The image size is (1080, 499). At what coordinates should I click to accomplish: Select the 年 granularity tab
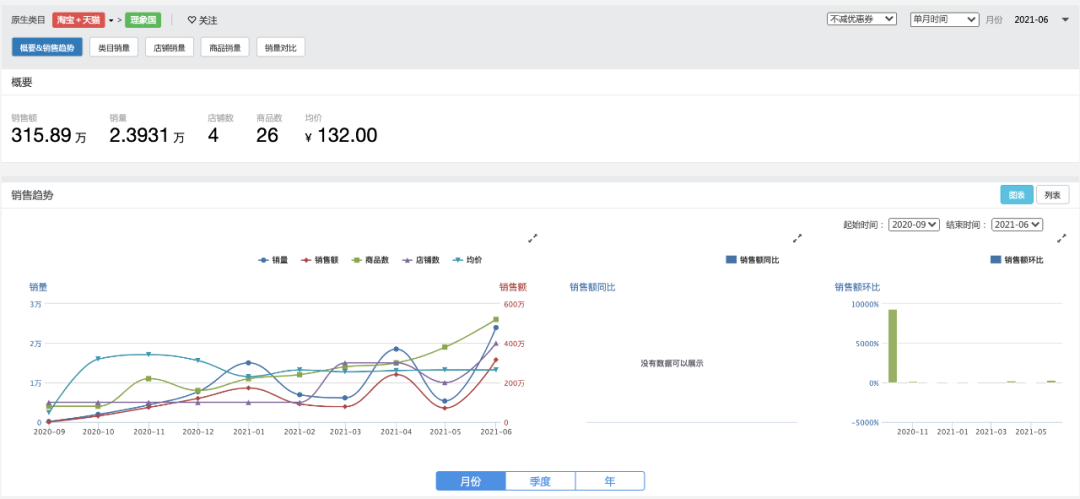coord(610,481)
